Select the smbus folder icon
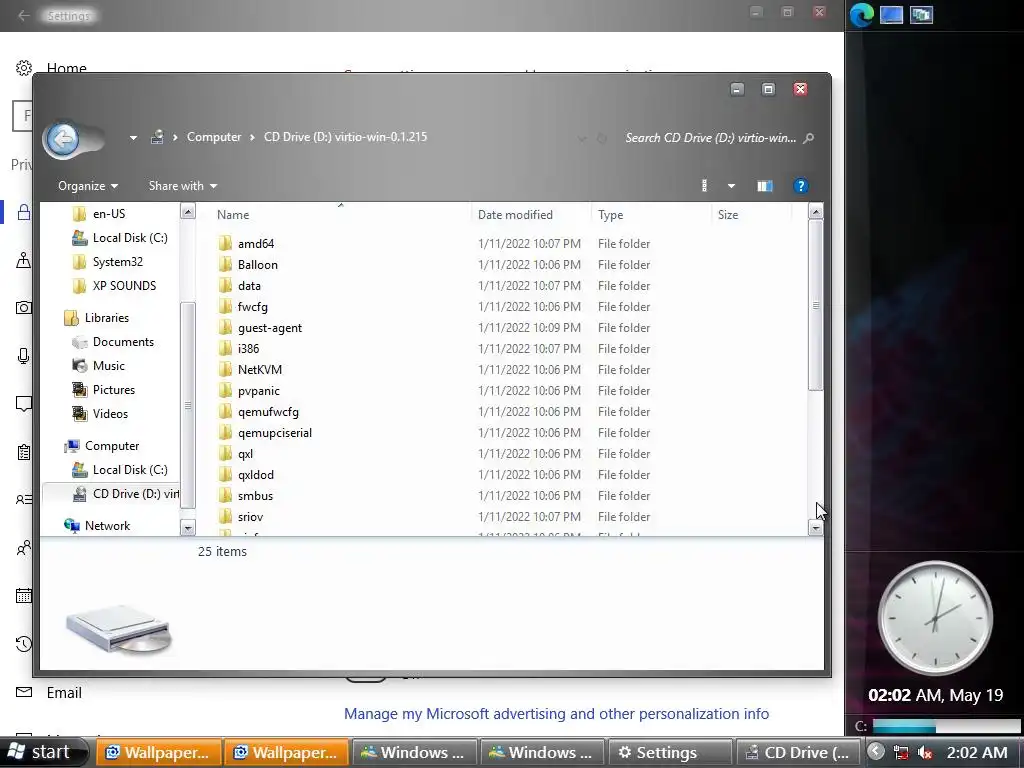Screen dimensions: 1024x768 tap(225, 496)
